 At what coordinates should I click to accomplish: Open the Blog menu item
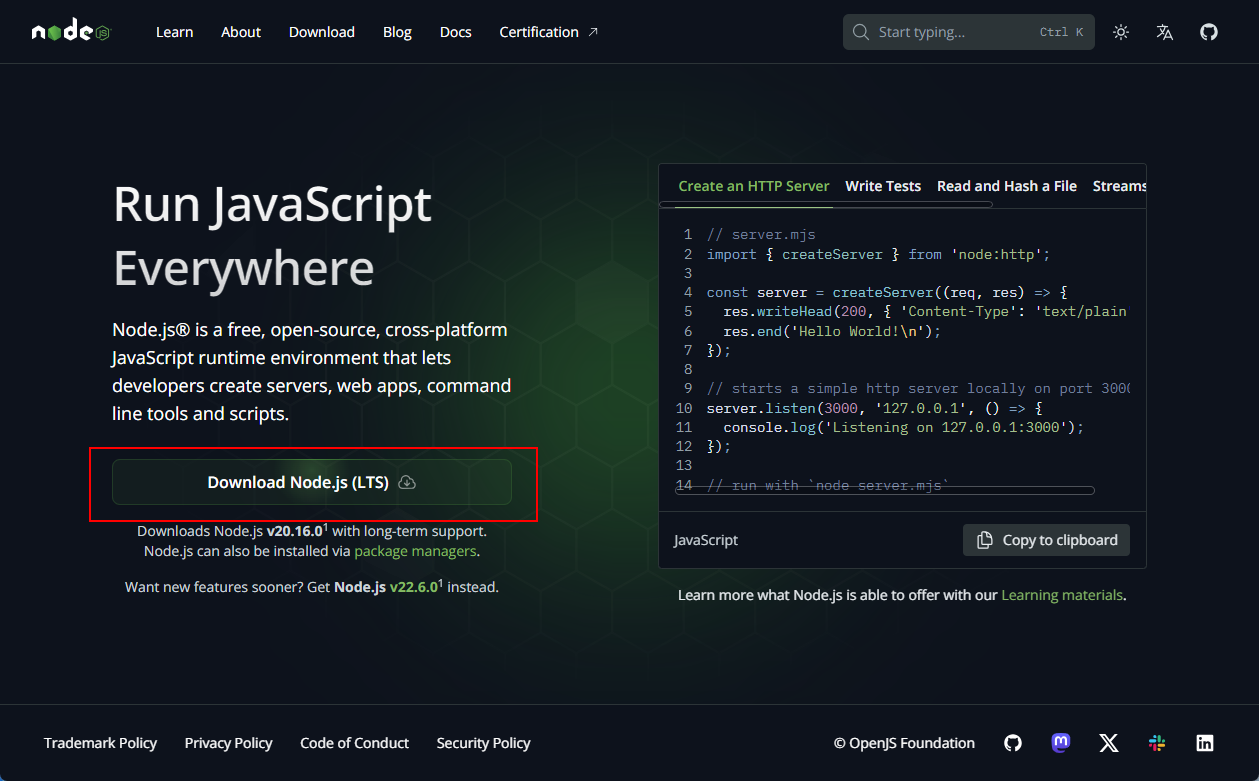point(397,32)
